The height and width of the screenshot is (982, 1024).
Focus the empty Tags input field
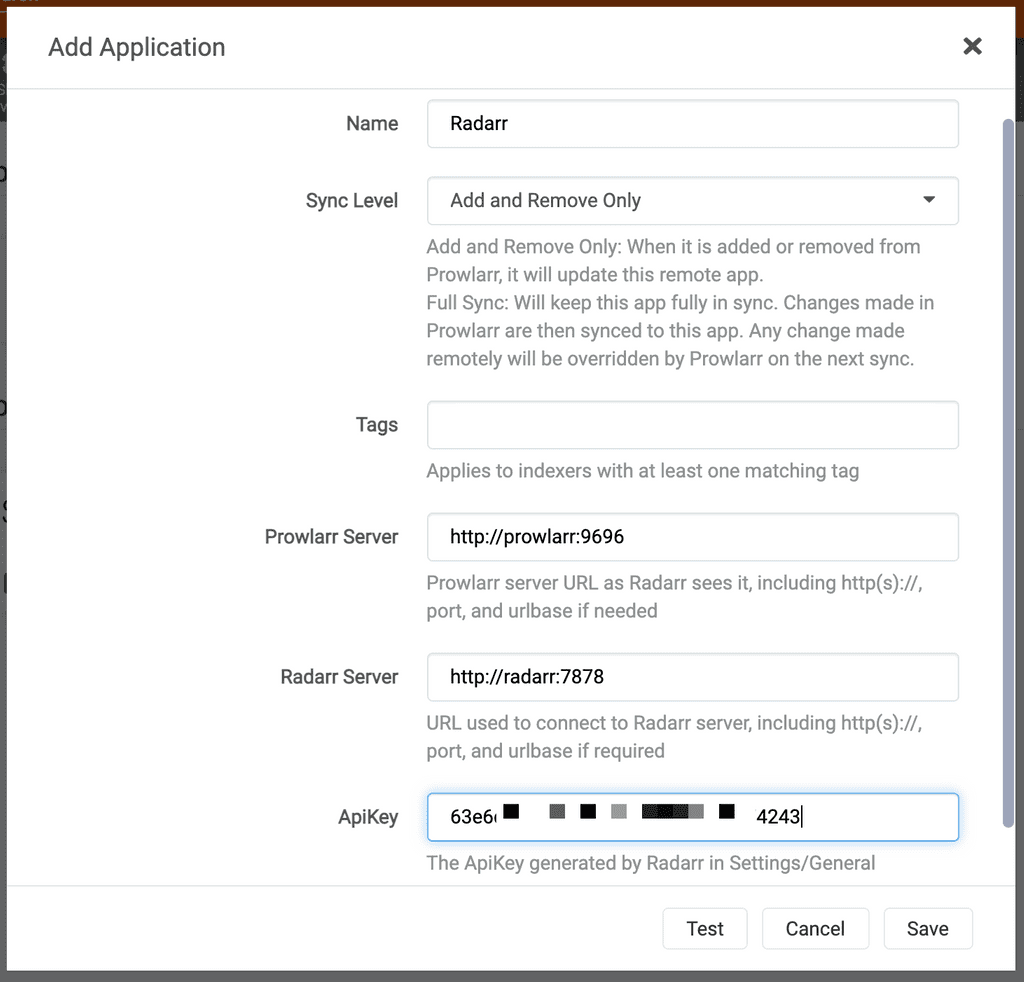click(692, 425)
